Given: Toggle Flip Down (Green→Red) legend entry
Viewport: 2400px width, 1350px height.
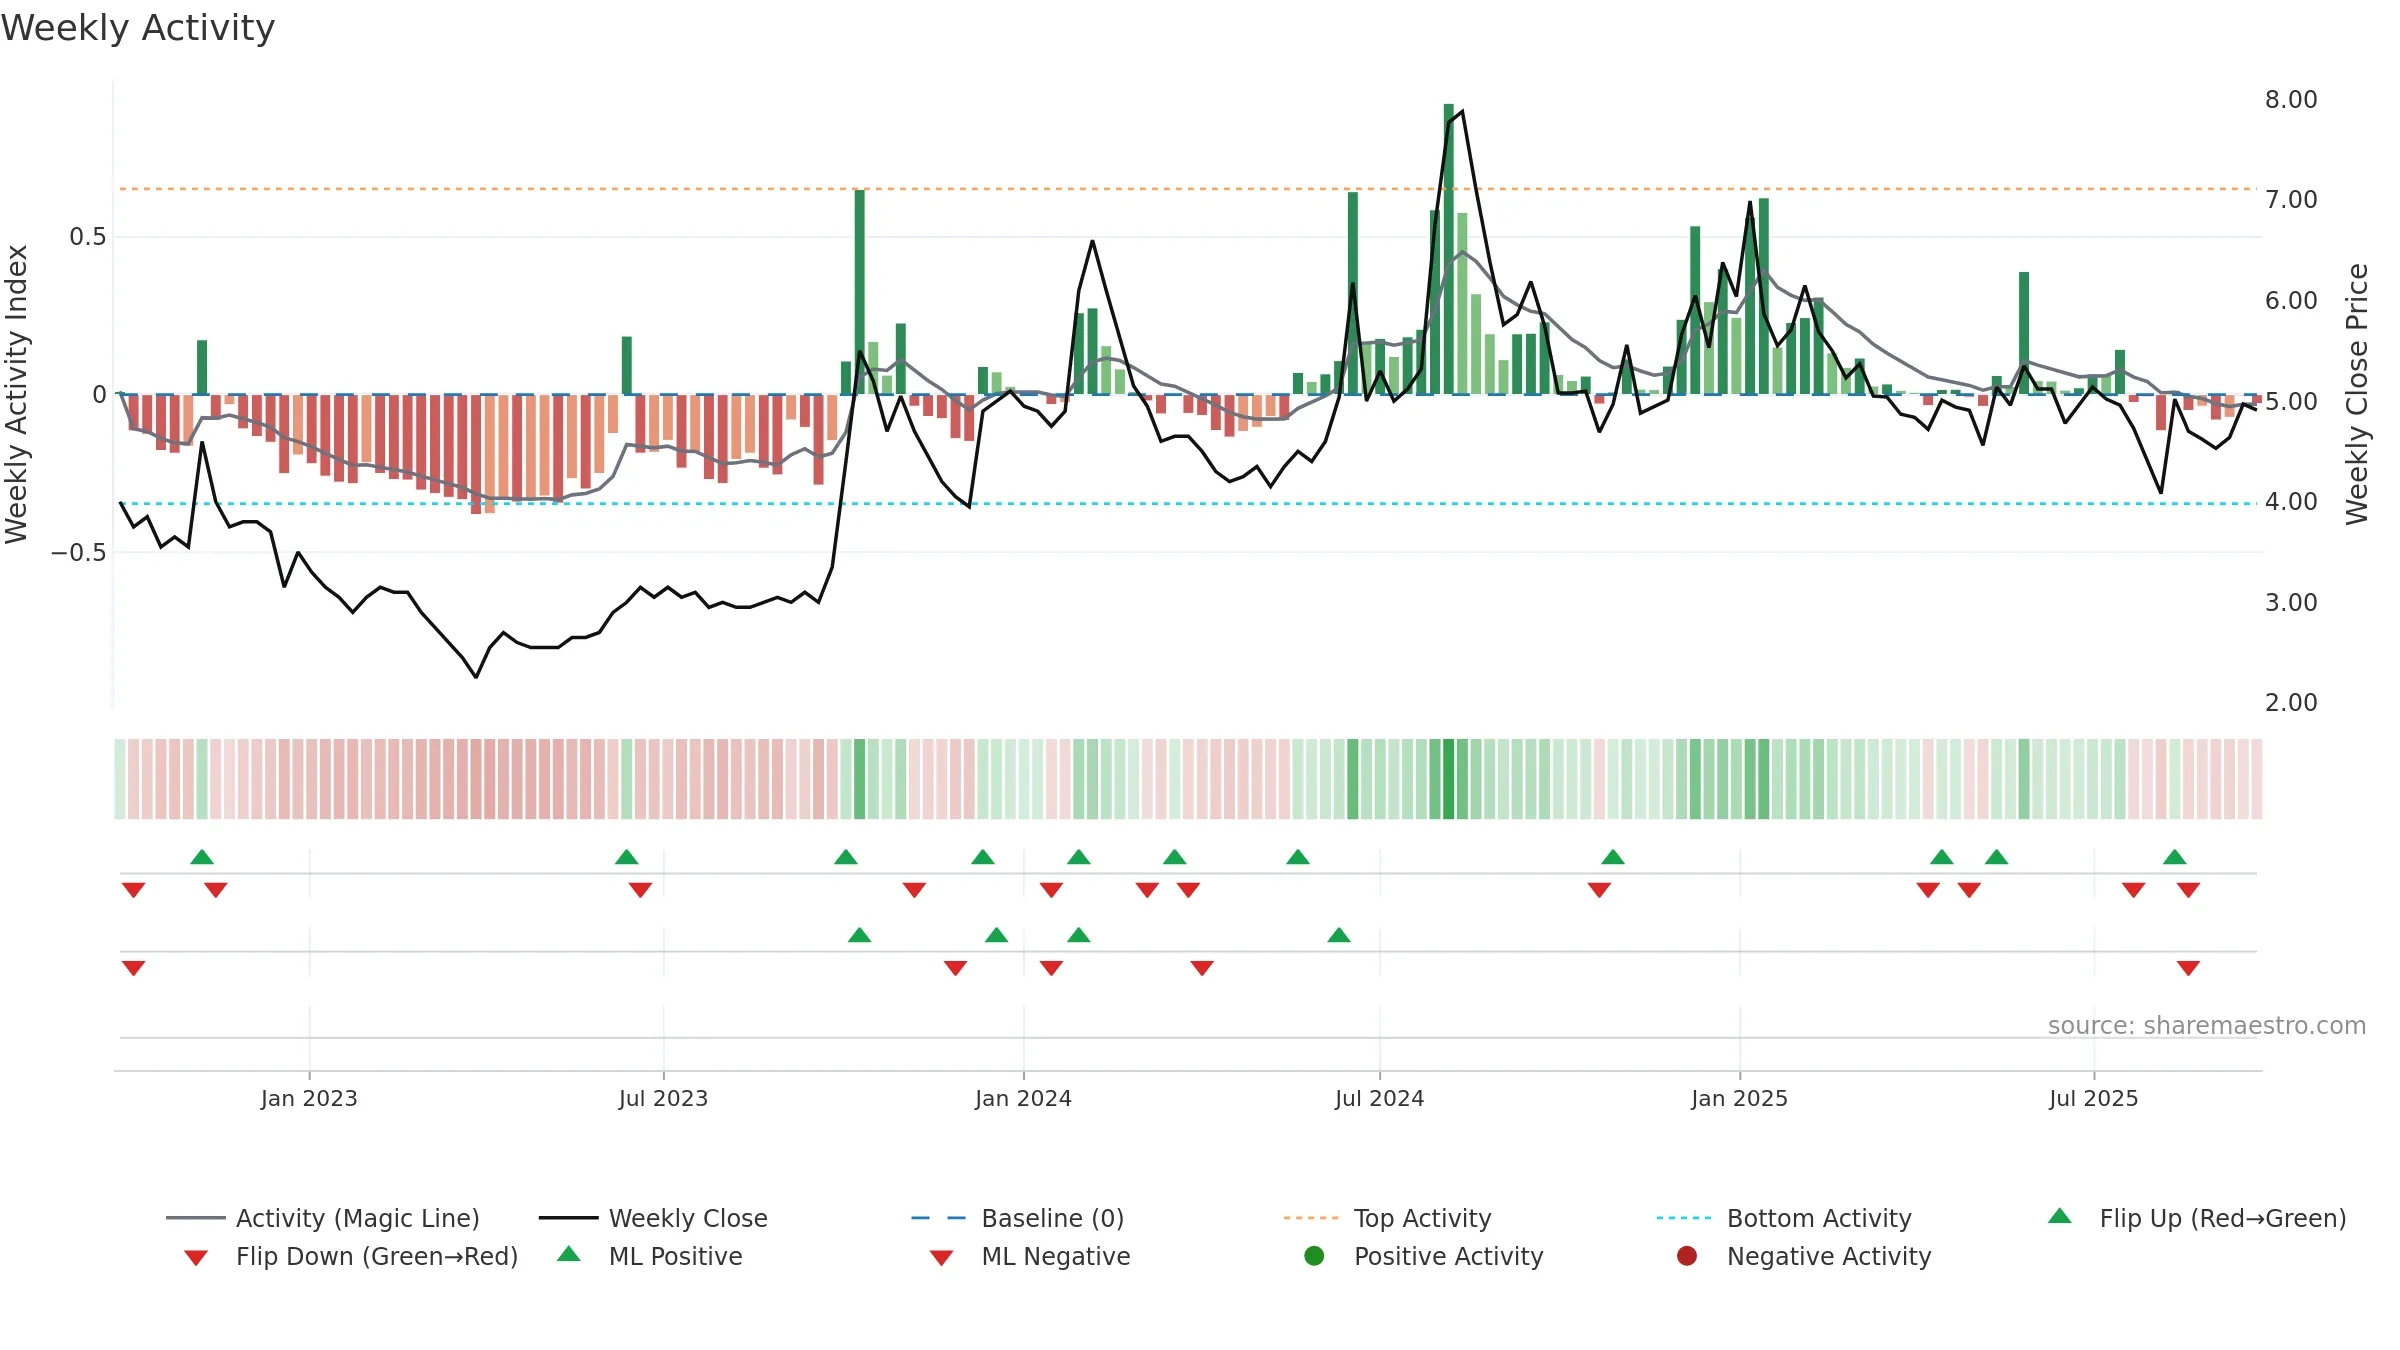Looking at the screenshot, I should pyautogui.click(x=350, y=1256).
